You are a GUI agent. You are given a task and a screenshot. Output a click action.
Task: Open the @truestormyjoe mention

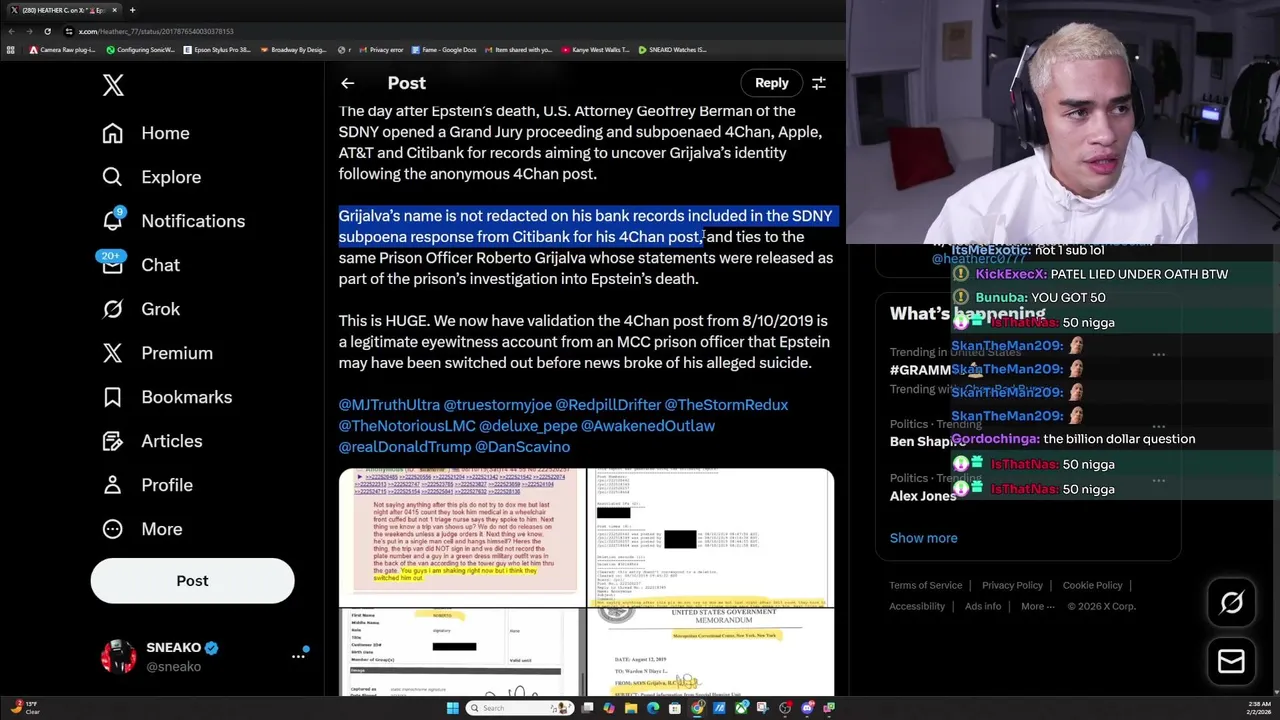tap(497, 405)
